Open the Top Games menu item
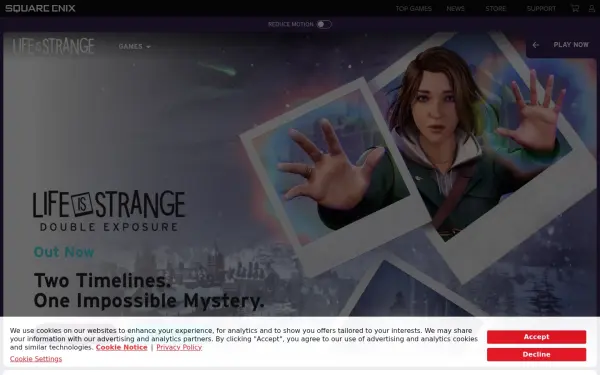 tap(414, 8)
